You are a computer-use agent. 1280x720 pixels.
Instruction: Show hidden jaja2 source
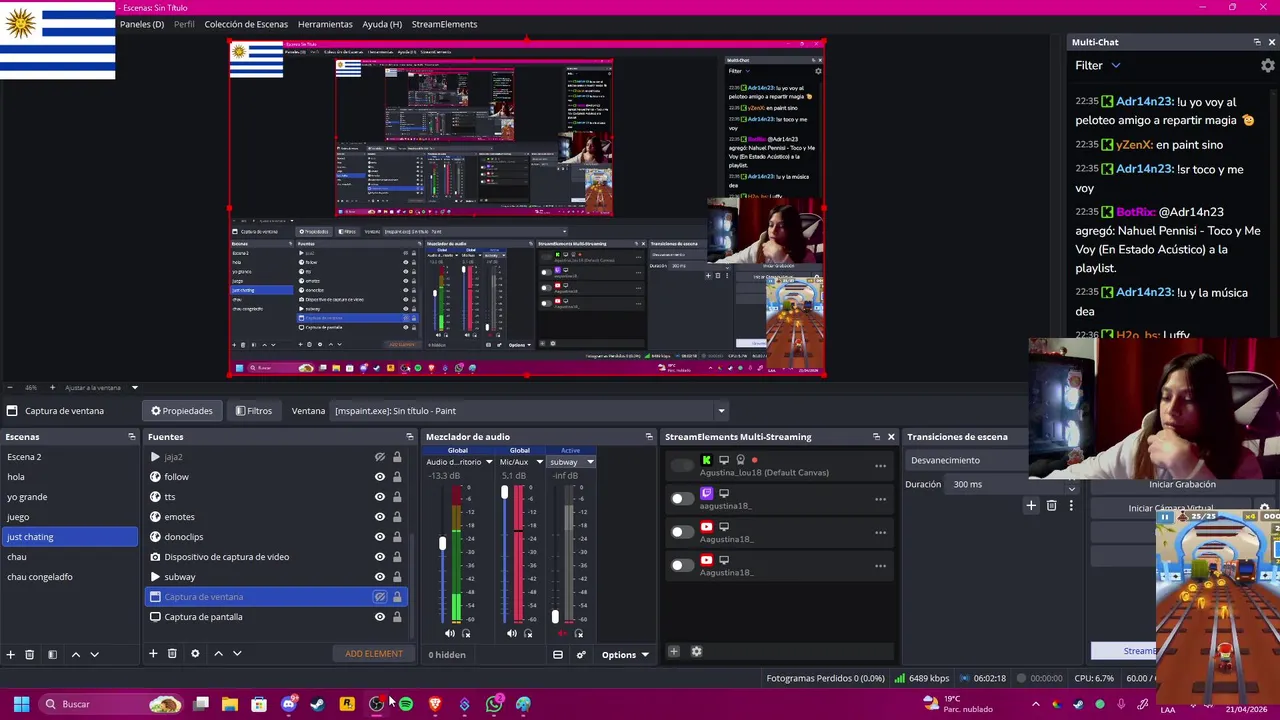[x=380, y=457]
